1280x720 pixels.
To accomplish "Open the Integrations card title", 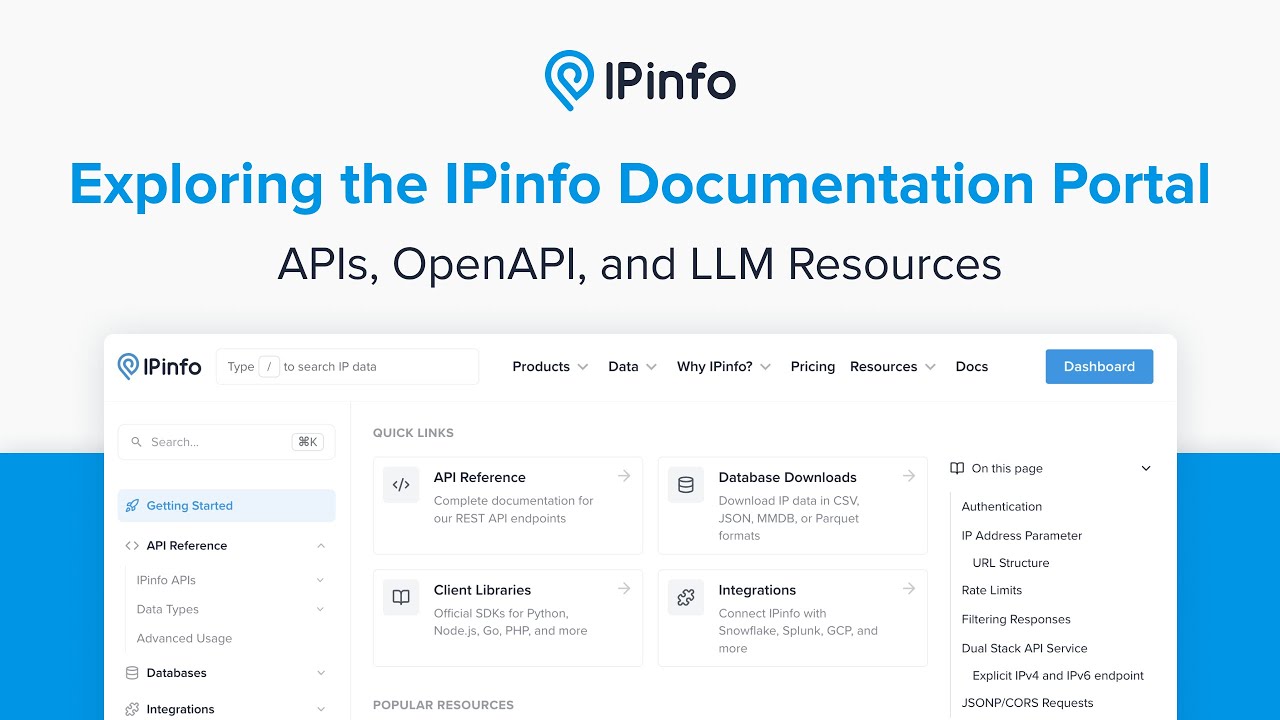I will tap(757, 591).
